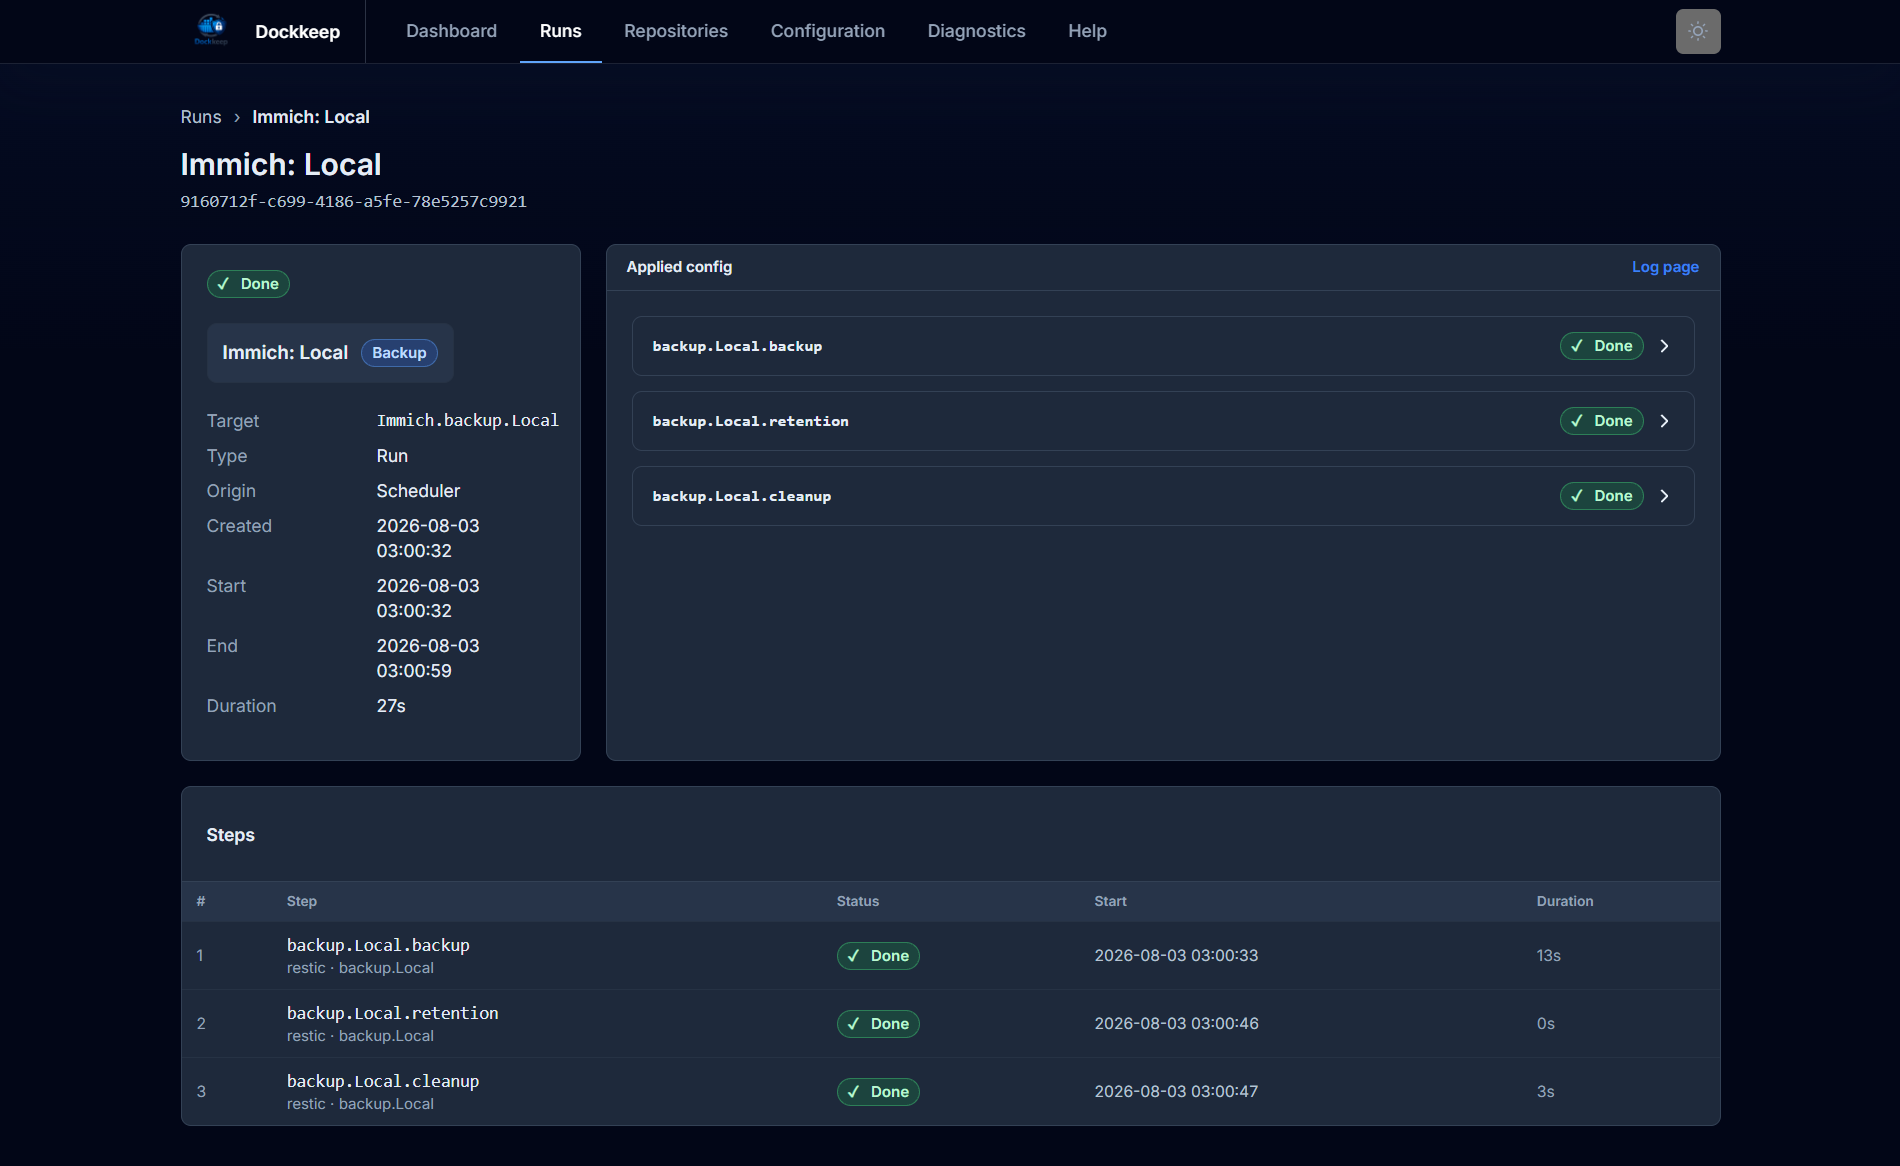Click the End time 2026-08-03 03:00:59
Viewport: 1900px width, 1166px height.
pos(428,658)
